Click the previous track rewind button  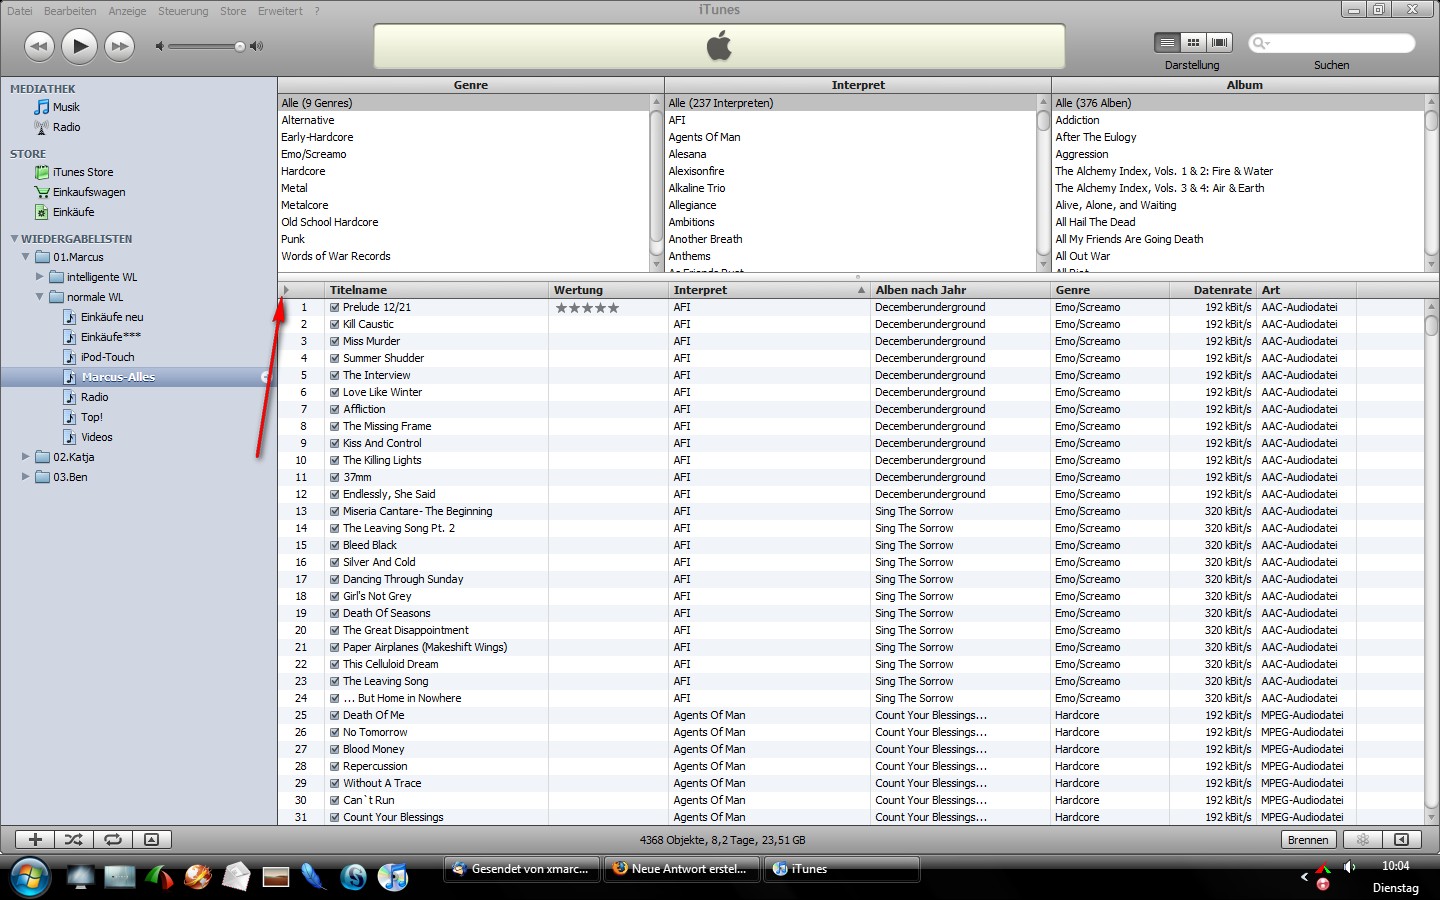(x=39, y=46)
